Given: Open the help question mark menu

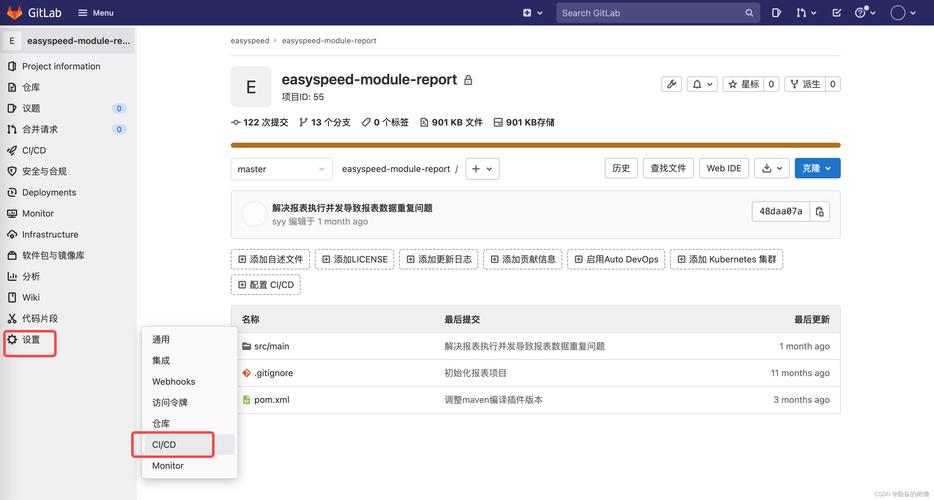Looking at the screenshot, I should click(864, 13).
